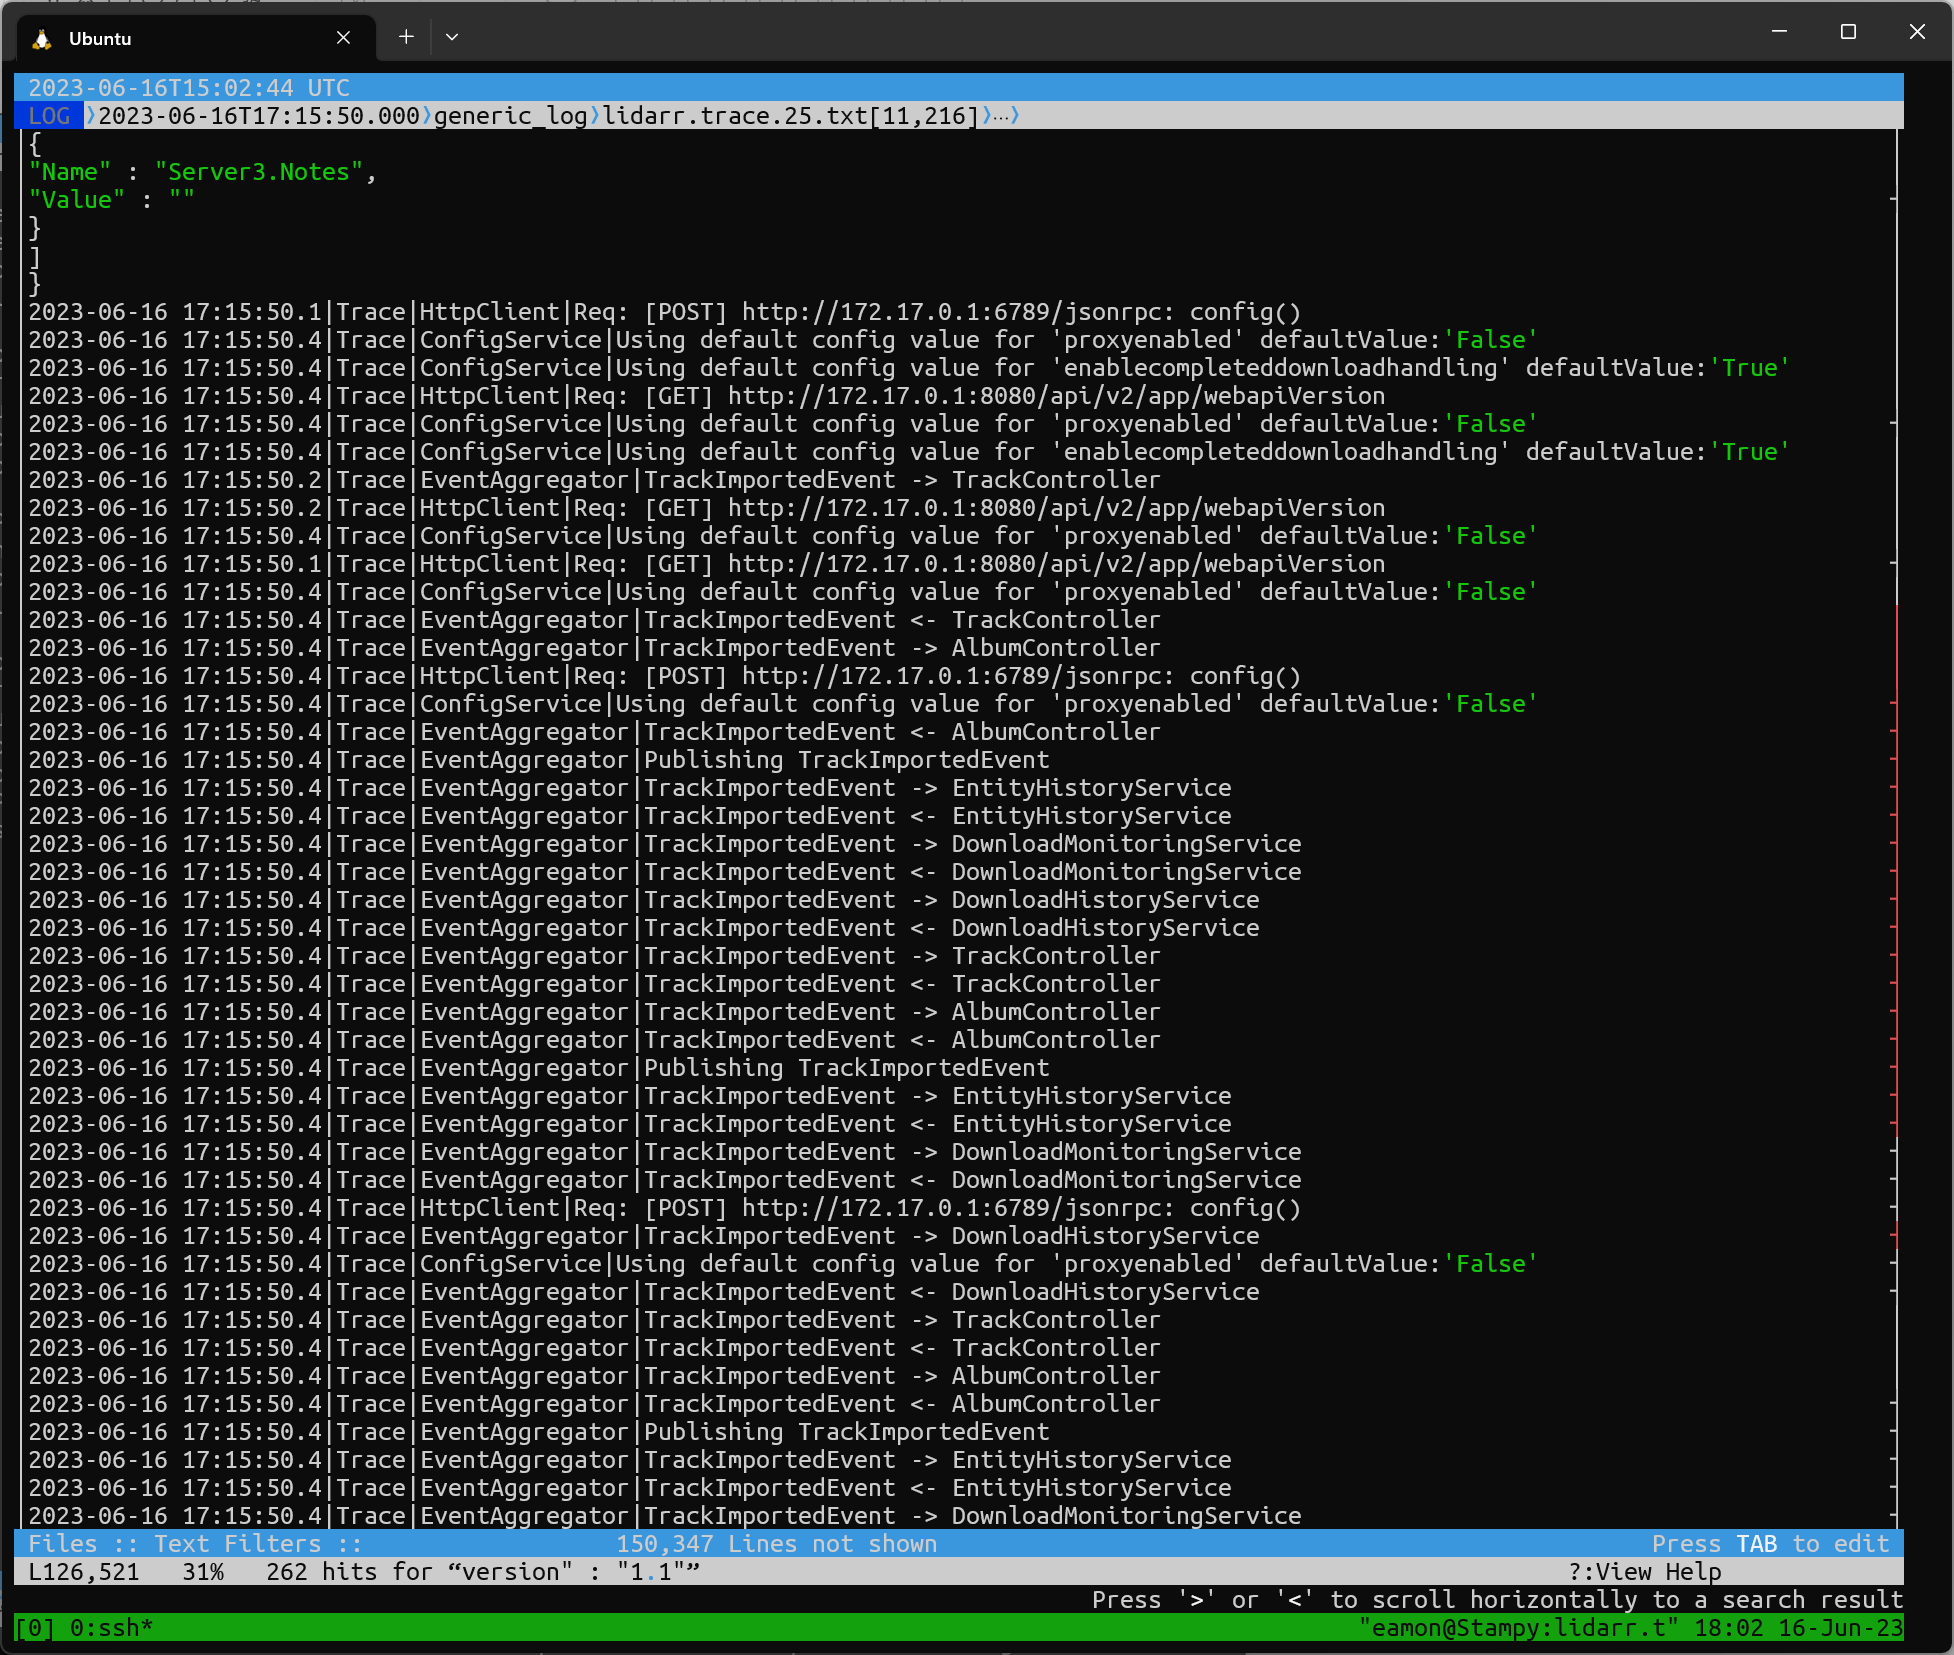This screenshot has height=1655, width=1954.
Task: Click the Ubuntu tab label
Action: 99,38
